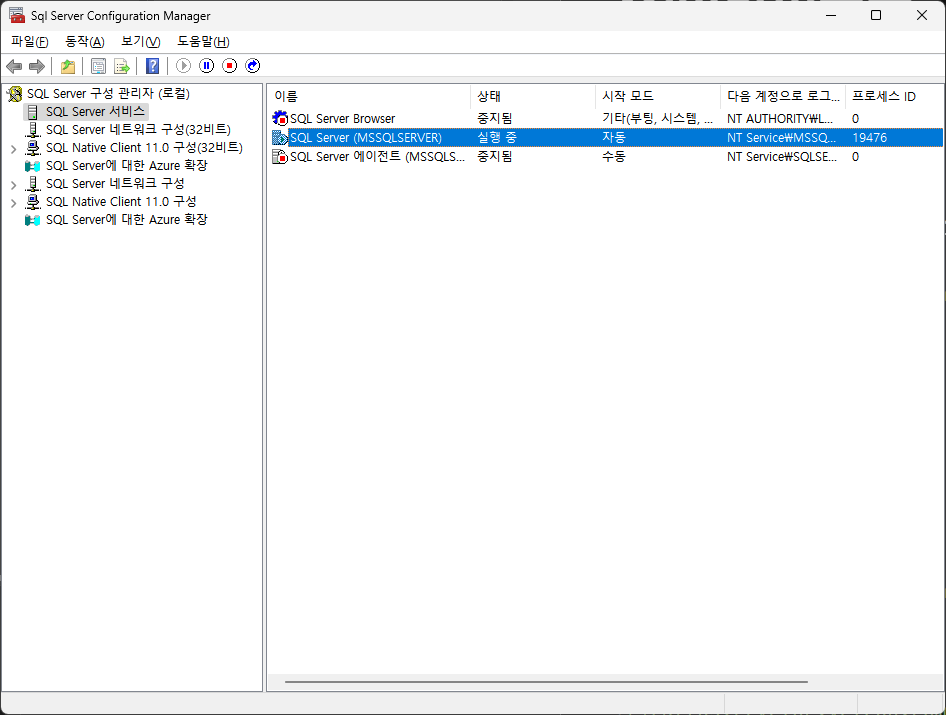
Task: Click the Export List toolbar icon
Action: (122, 66)
